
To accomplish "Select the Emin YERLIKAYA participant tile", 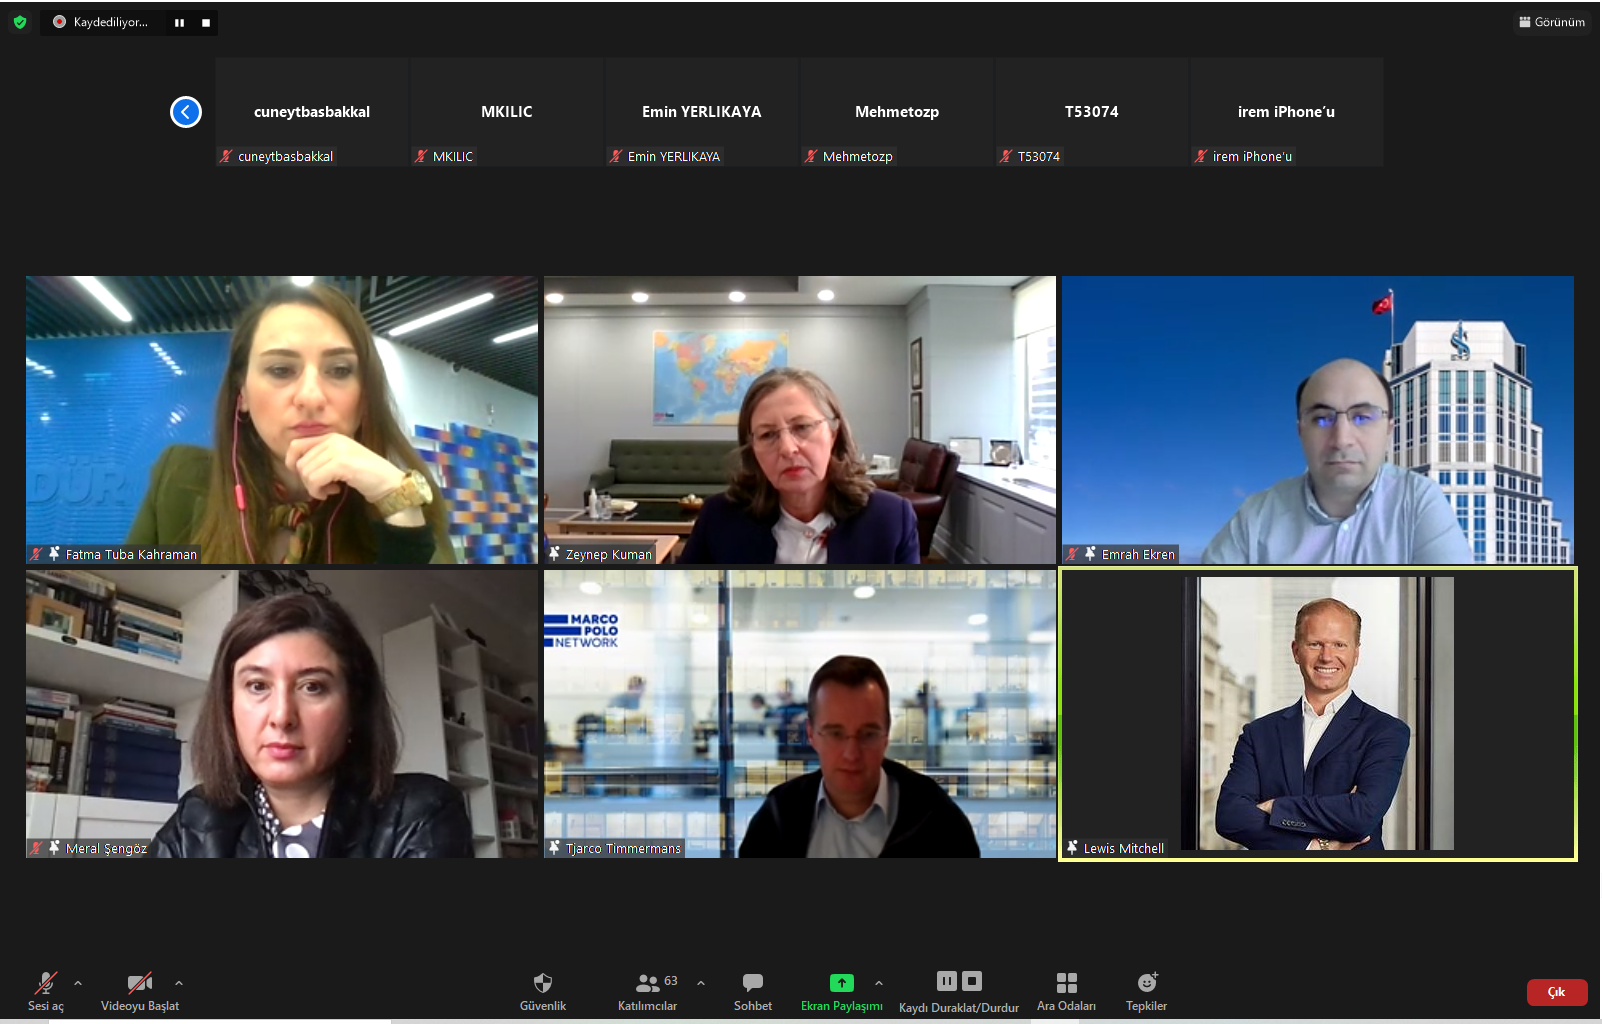I will click(x=702, y=112).
